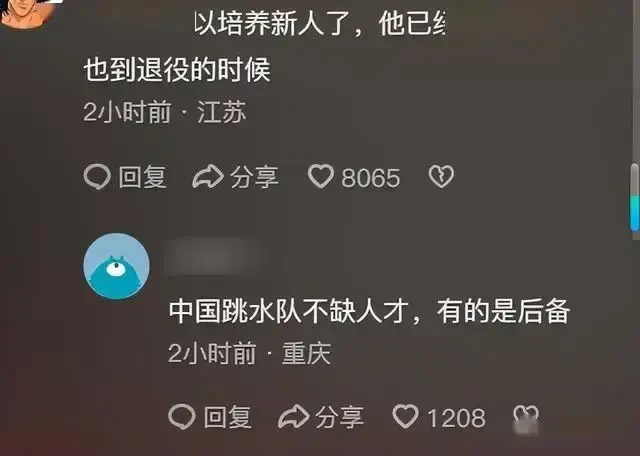The height and width of the screenshot is (456, 640).
Task: Open the blurred username of the 重庆 commenter
Action: (211, 256)
